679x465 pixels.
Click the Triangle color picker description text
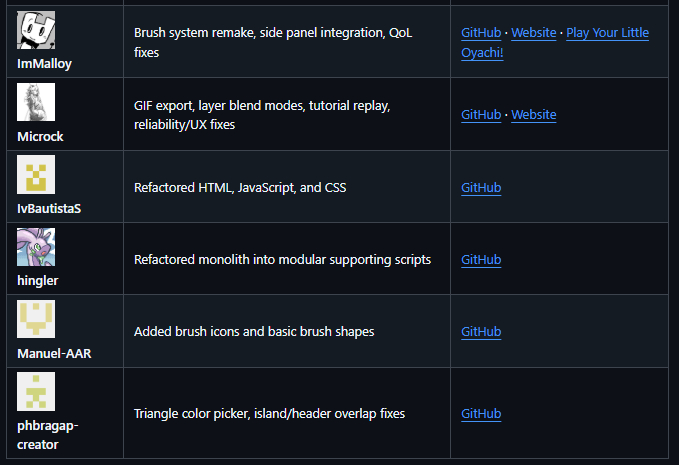(269, 414)
